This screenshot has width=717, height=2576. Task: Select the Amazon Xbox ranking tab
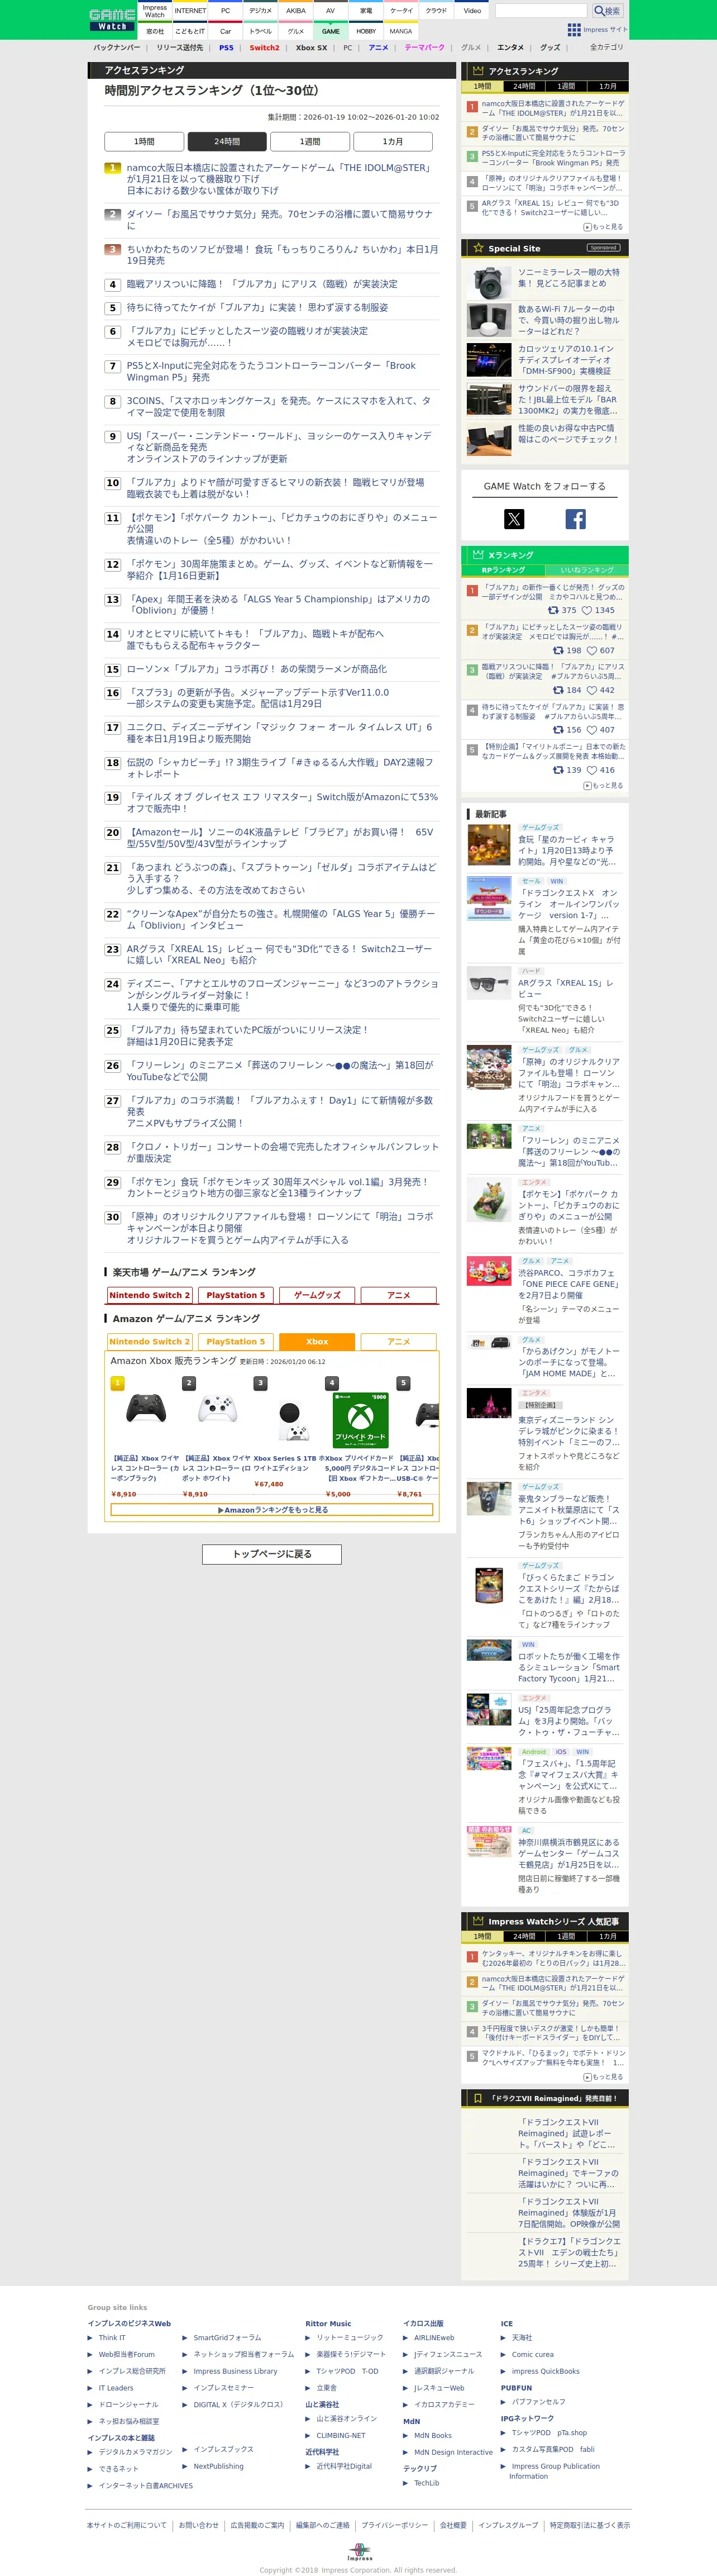pyautogui.click(x=317, y=1342)
